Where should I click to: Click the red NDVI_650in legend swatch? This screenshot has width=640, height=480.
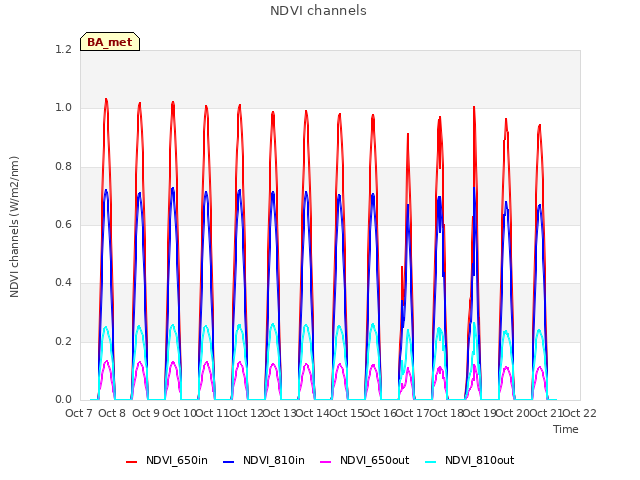click(x=131, y=461)
